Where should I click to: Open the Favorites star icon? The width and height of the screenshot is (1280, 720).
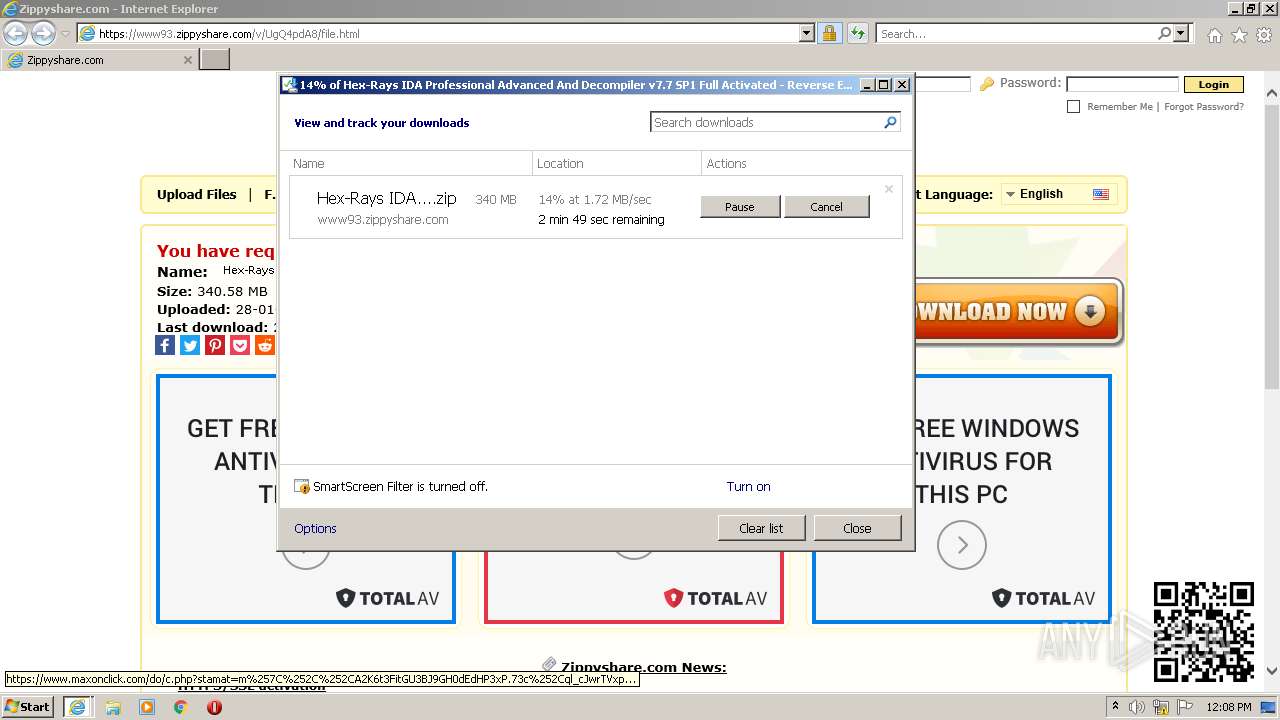pos(1239,35)
